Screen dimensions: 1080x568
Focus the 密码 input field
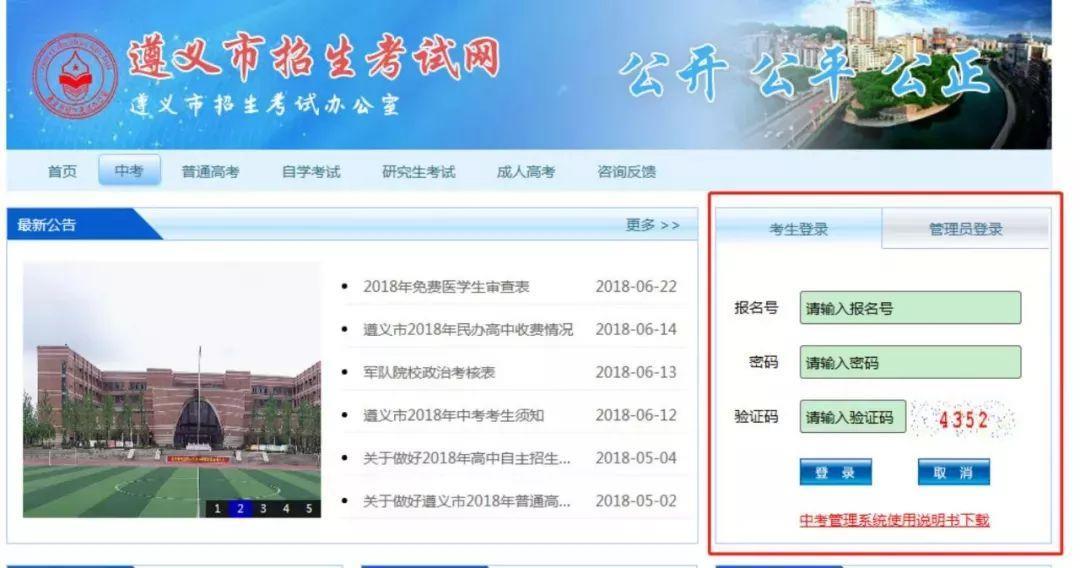click(x=910, y=363)
